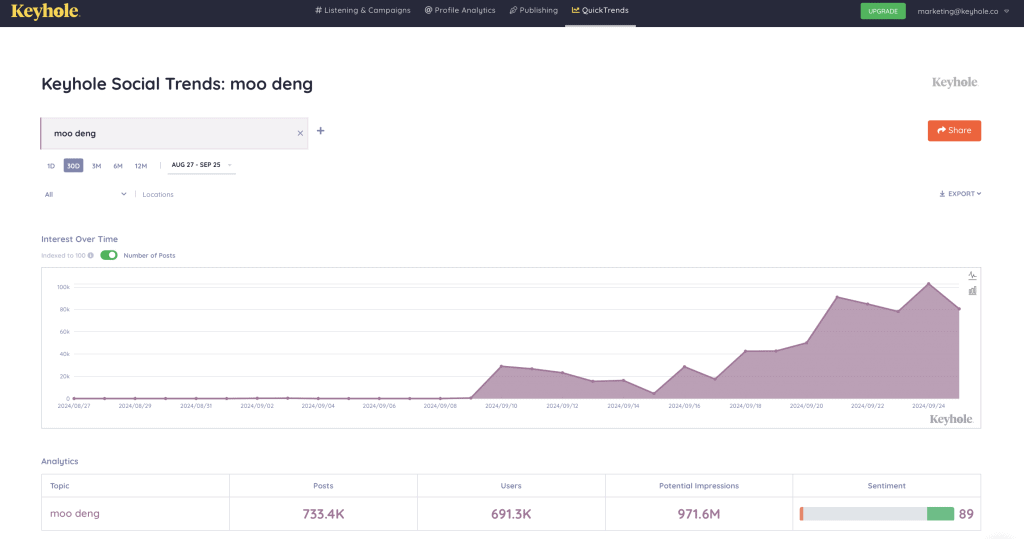The width and height of the screenshot is (1024, 539).
Task: Select the 1D time range
Action: pos(51,166)
